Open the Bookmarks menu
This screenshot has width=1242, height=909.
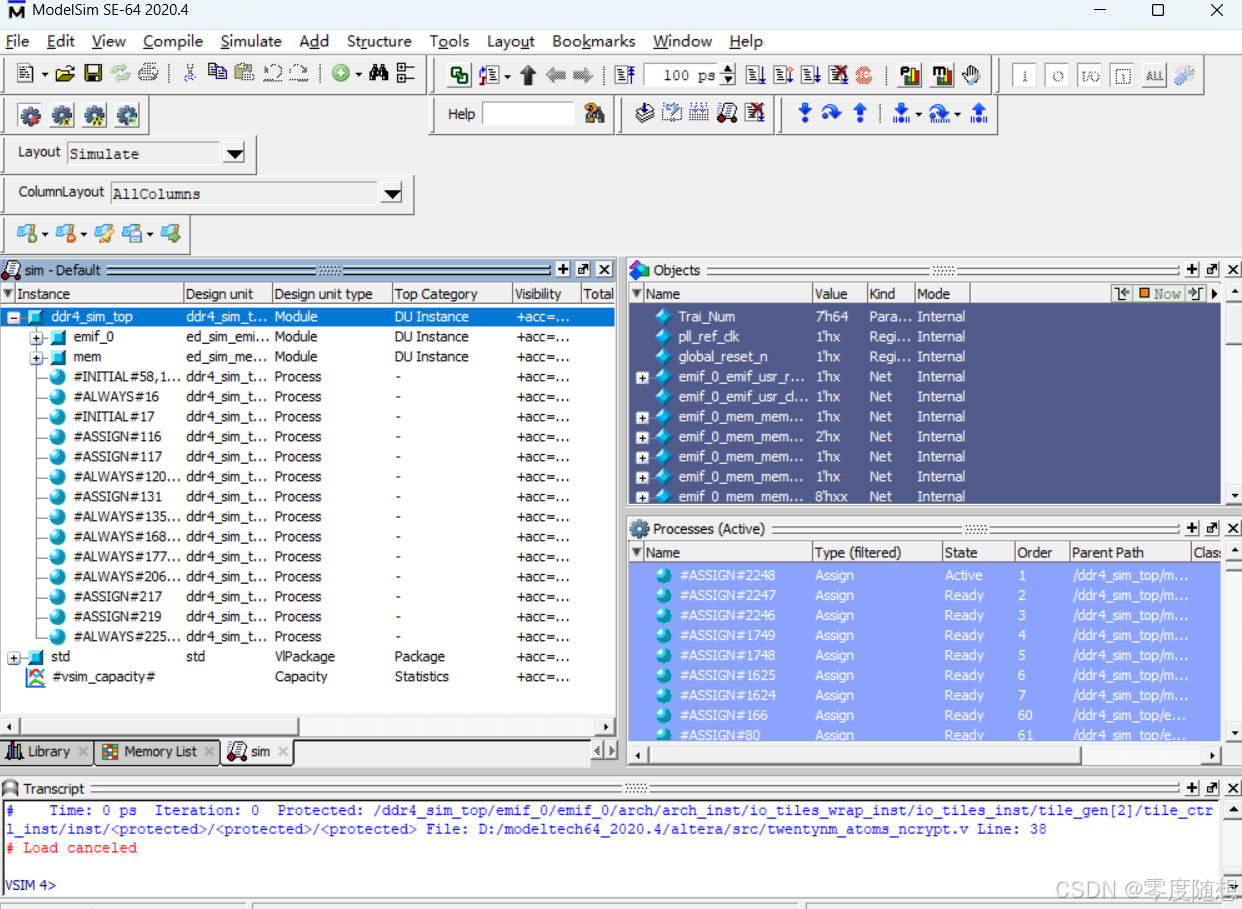594,41
